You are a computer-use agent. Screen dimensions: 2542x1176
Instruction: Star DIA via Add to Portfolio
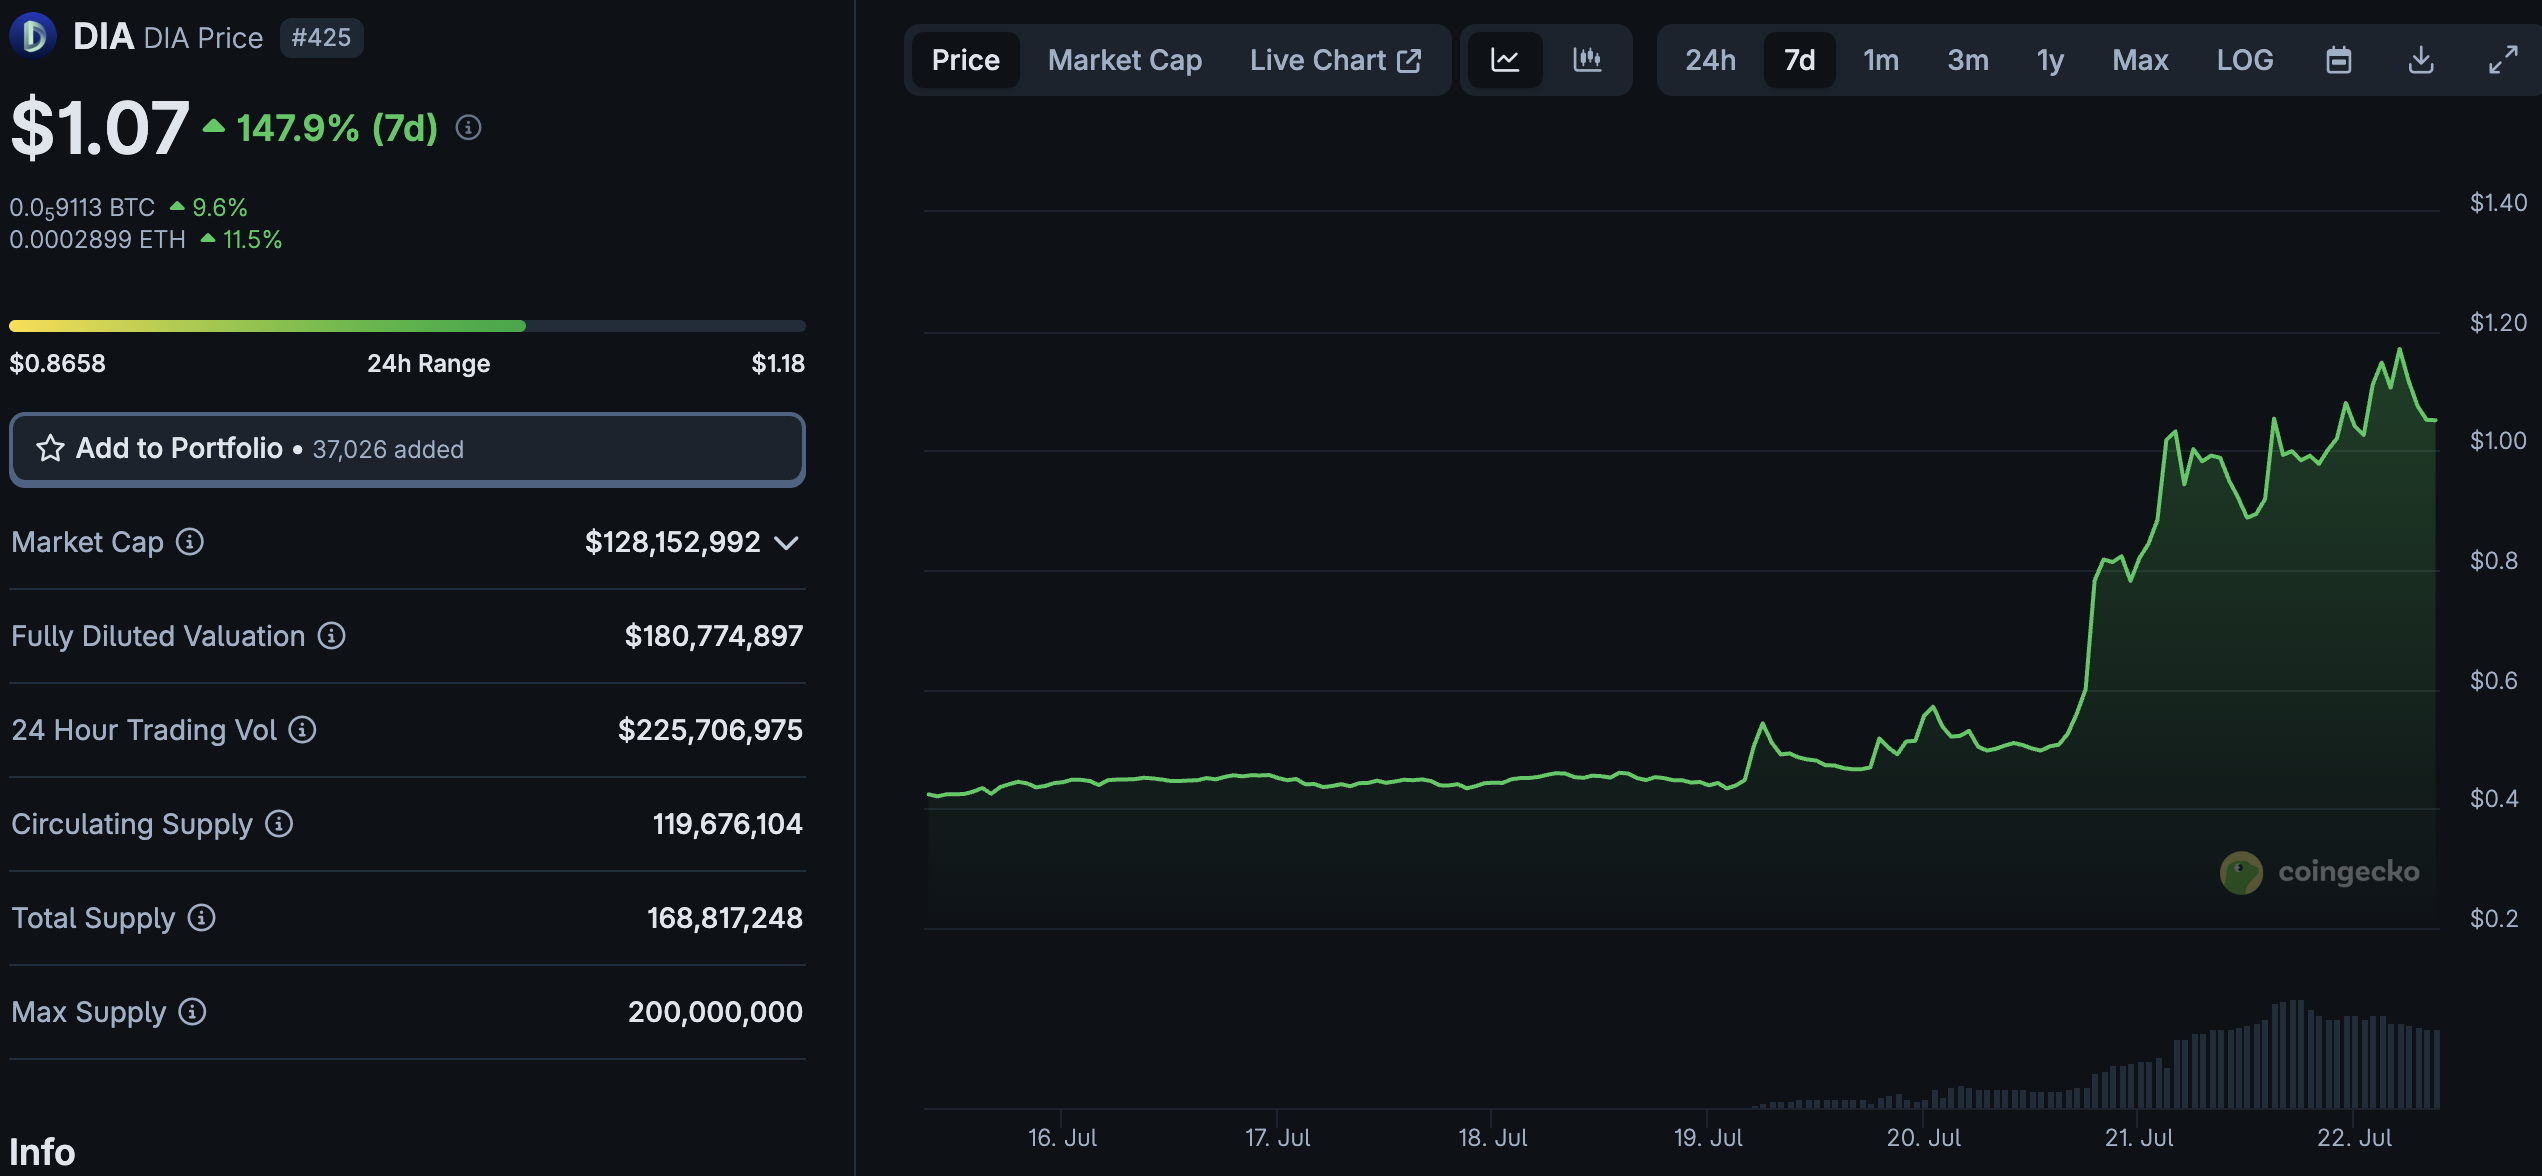[49, 449]
